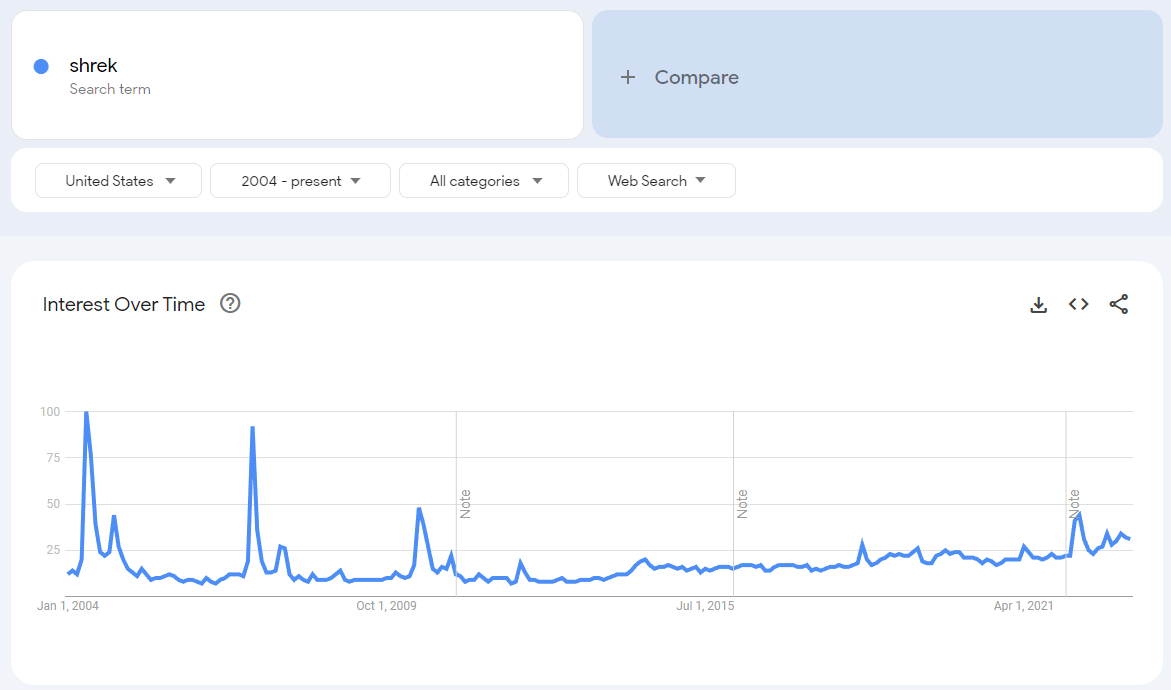The height and width of the screenshot is (690, 1171).
Task: Download the Interest Over Time data
Action: (1038, 305)
